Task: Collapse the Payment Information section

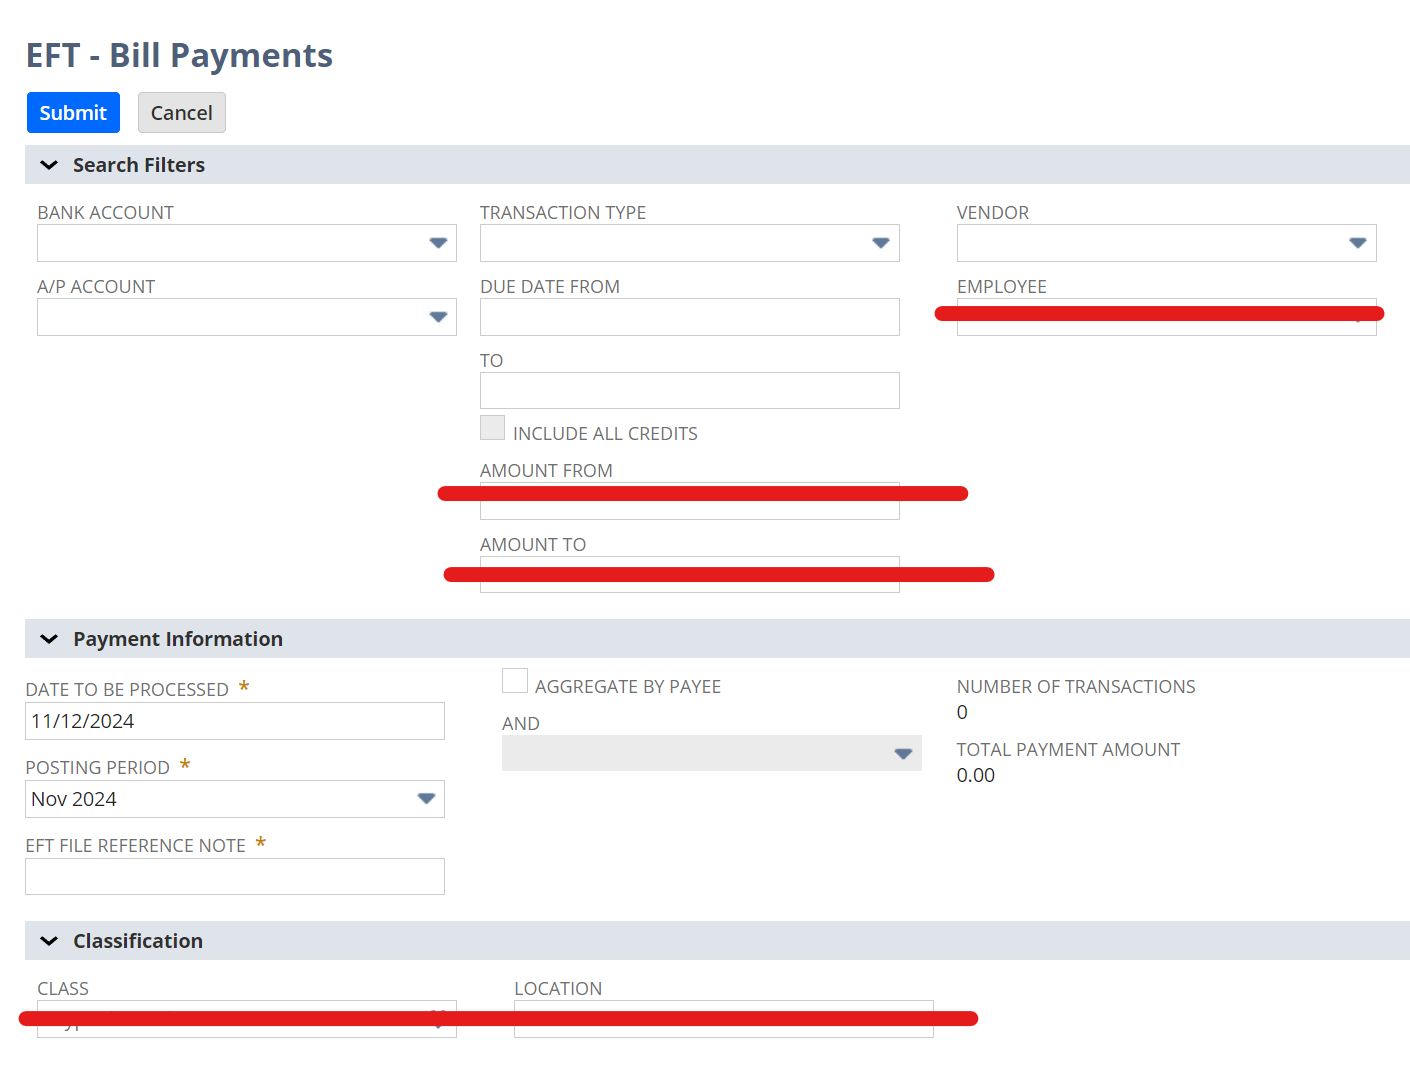Action: (49, 638)
